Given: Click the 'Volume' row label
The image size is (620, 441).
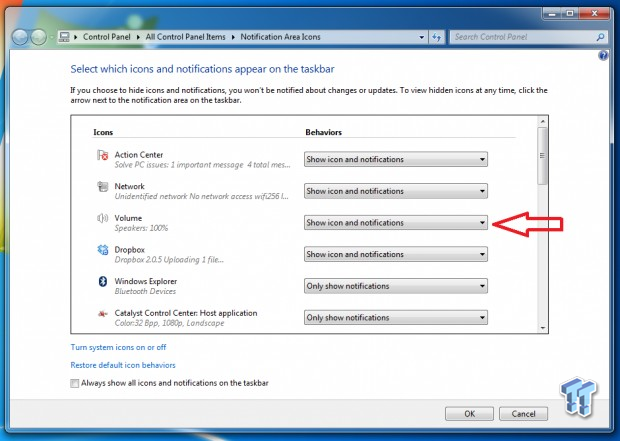Looking at the screenshot, I should (128, 218).
